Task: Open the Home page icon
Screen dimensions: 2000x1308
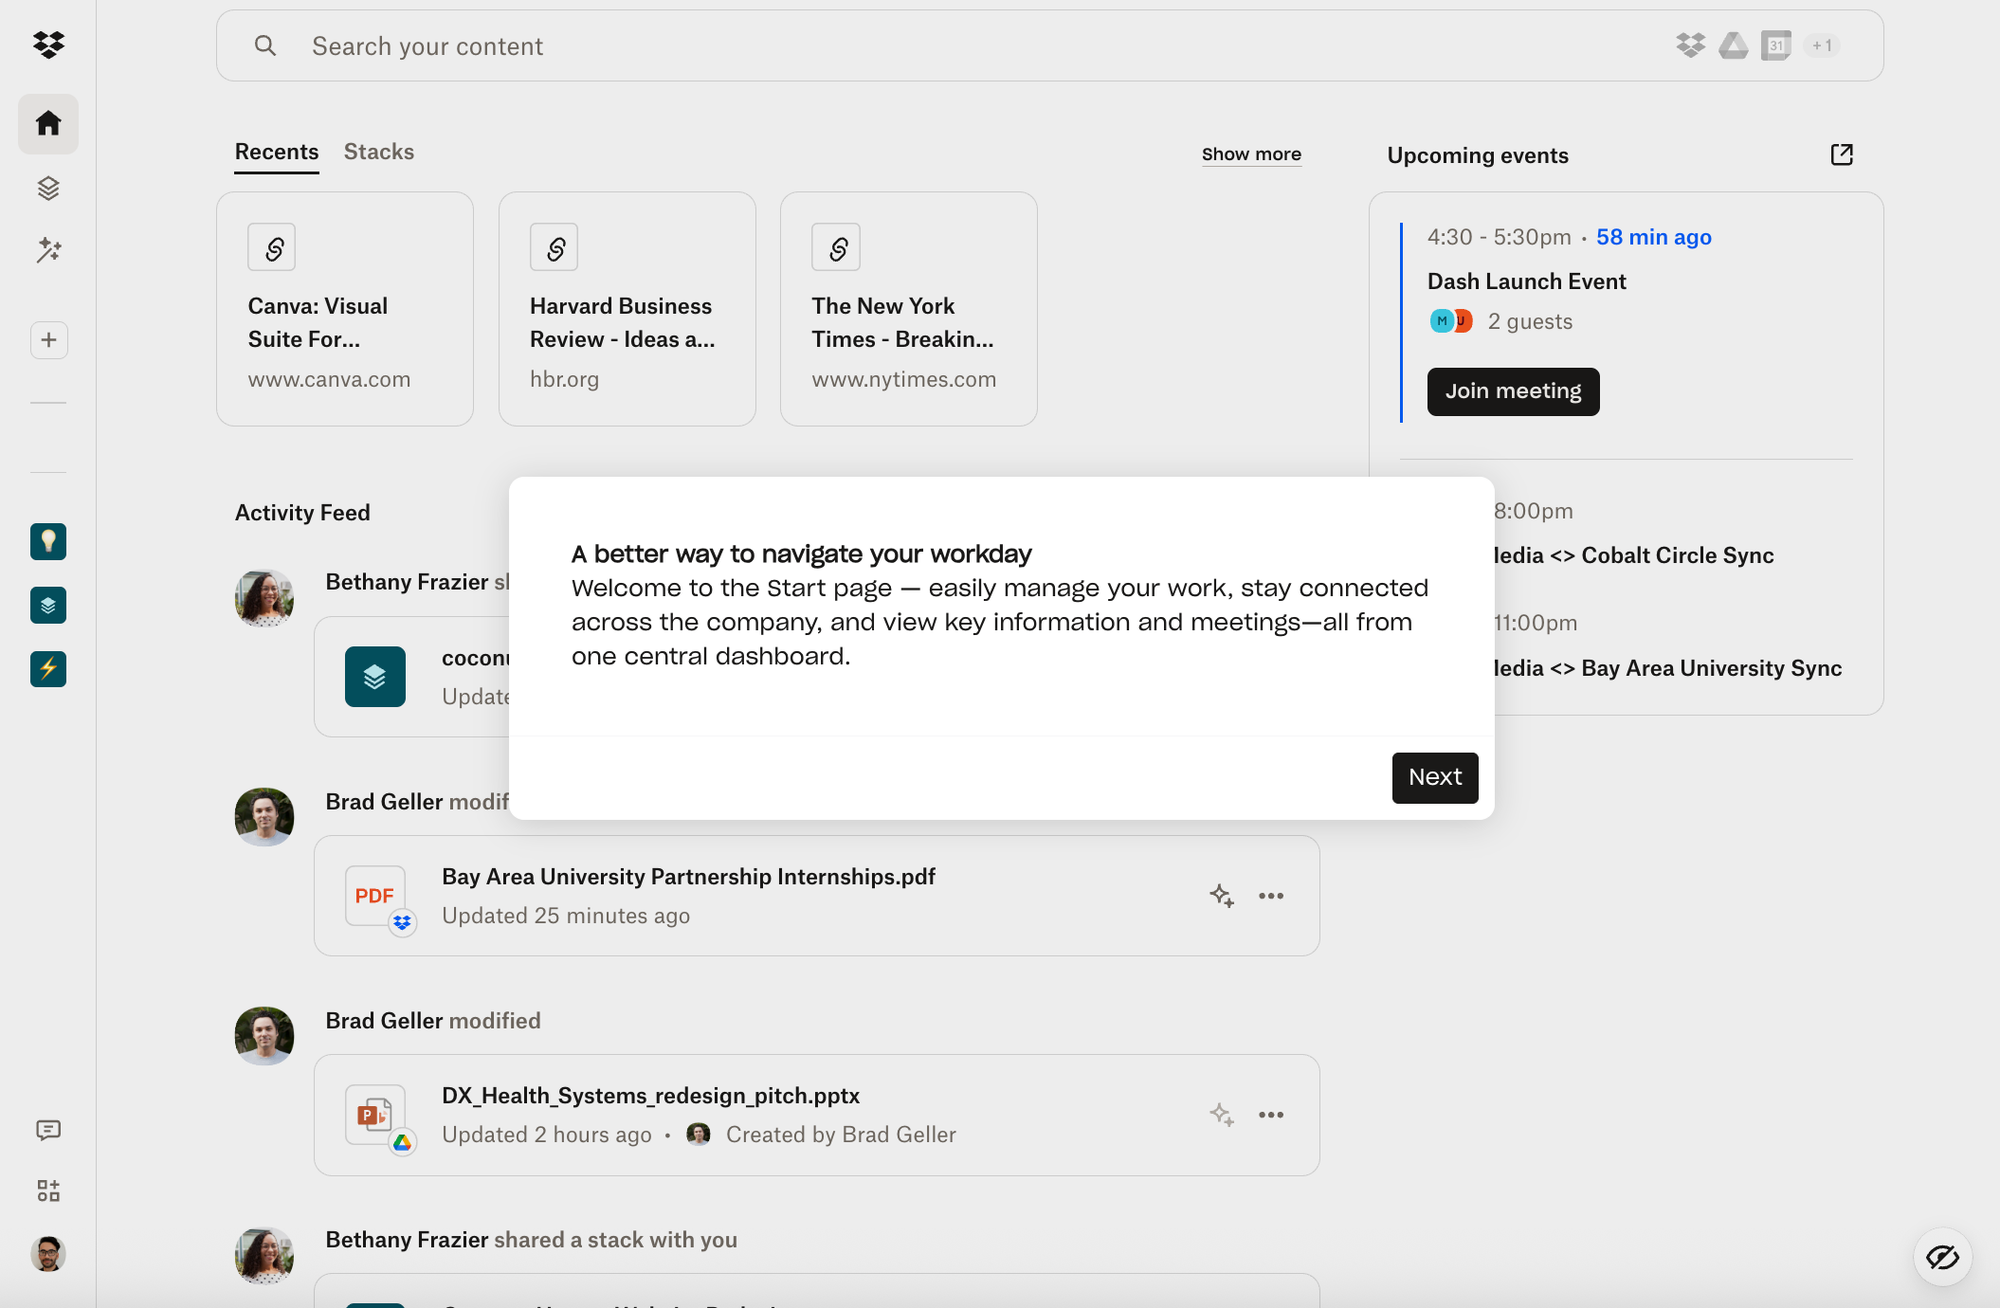Action: [x=48, y=123]
